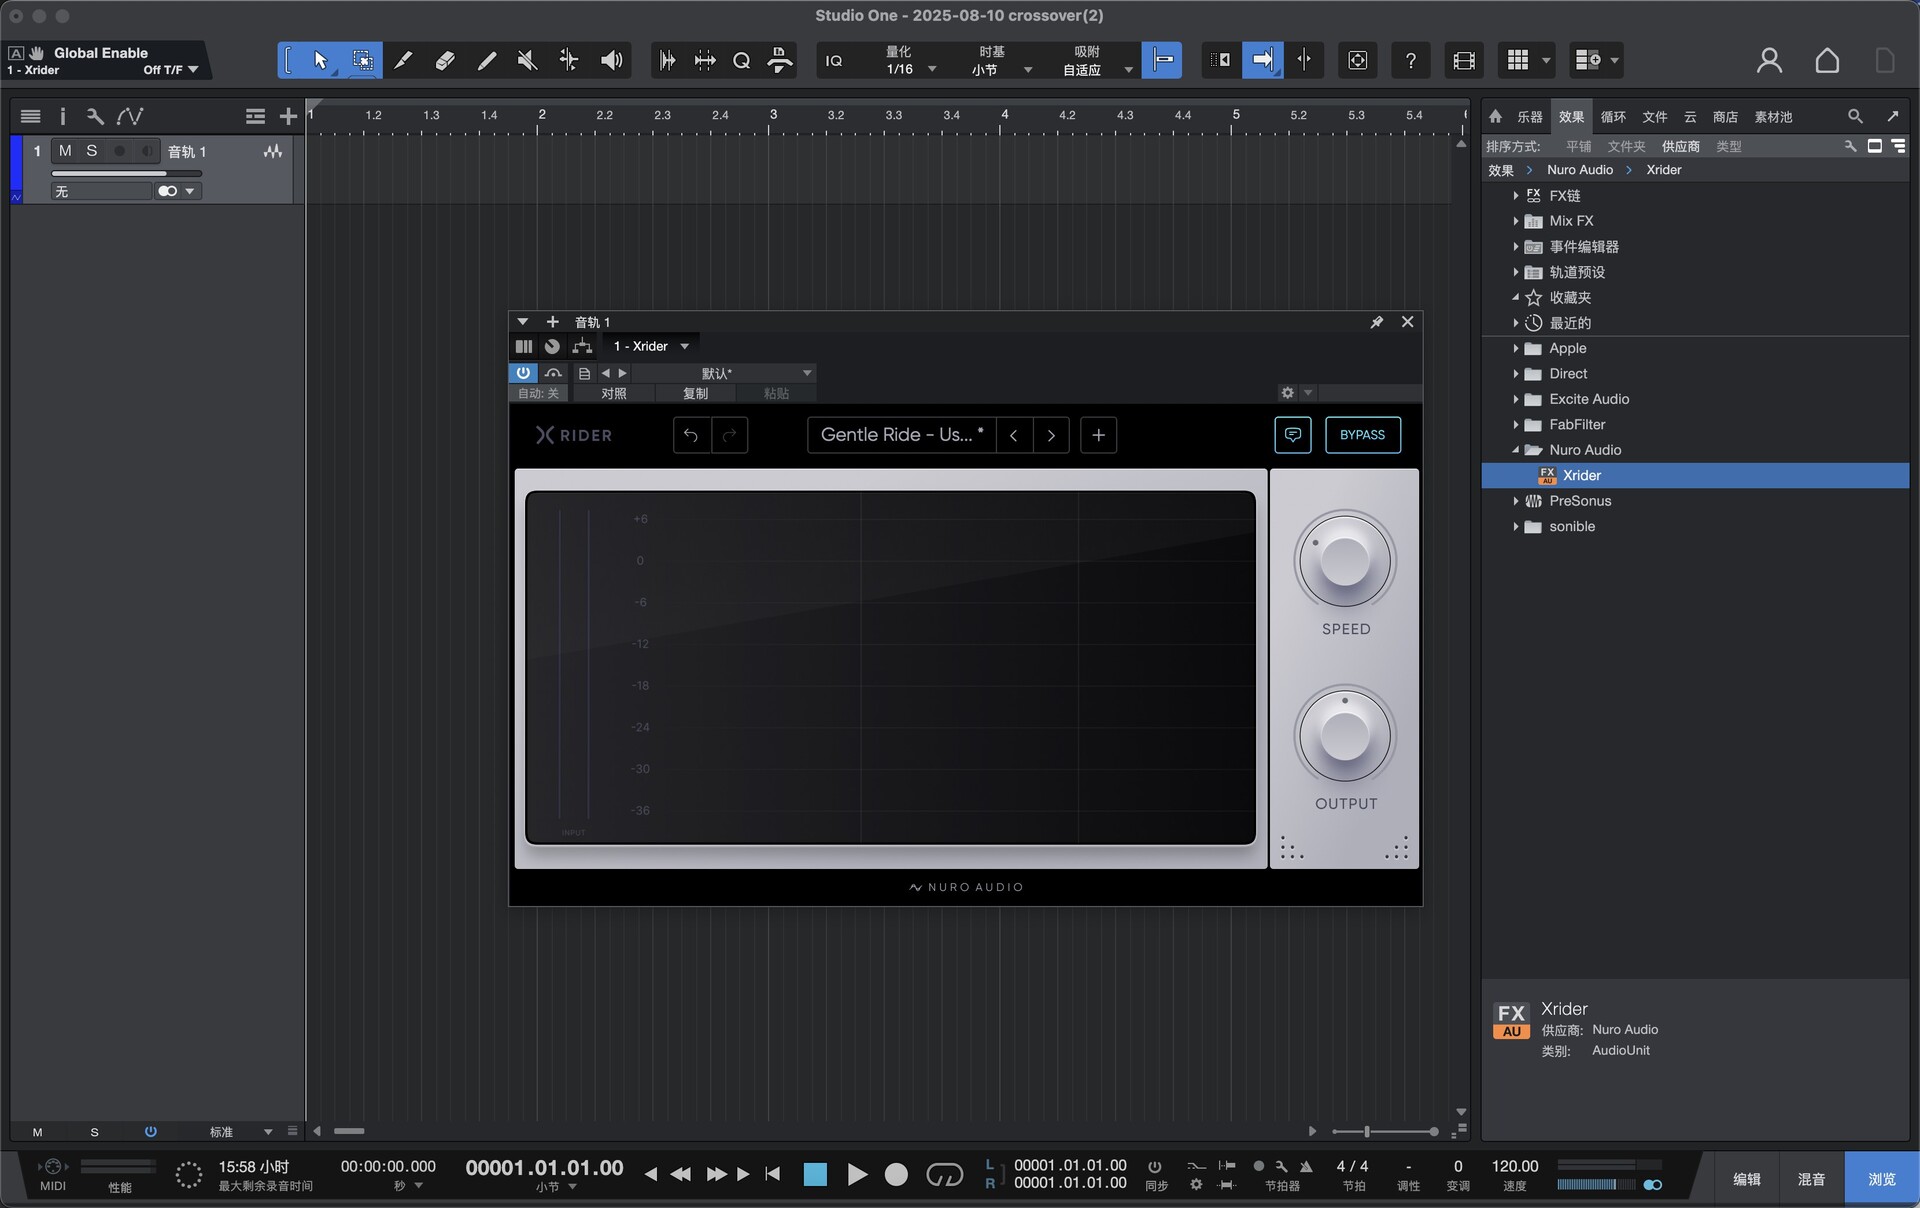Expand the PreSonus vendor folder
This screenshot has height=1208, width=1920.
pos(1516,501)
